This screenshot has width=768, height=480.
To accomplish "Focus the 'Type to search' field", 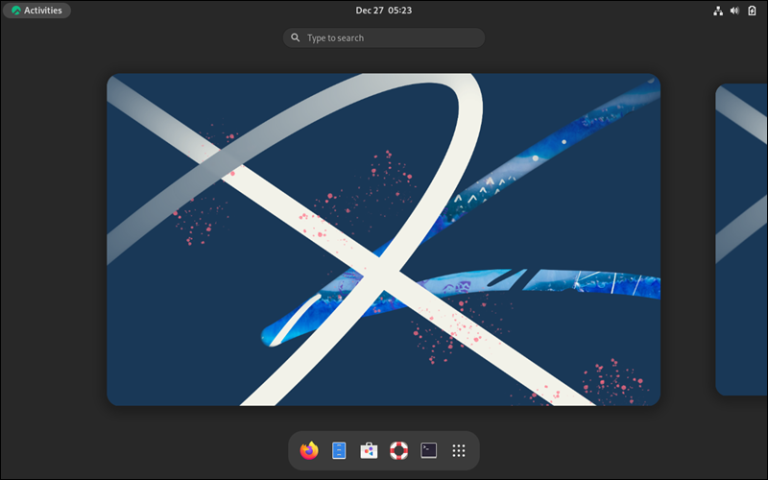I will pyautogui.click(x=390, y=38).
